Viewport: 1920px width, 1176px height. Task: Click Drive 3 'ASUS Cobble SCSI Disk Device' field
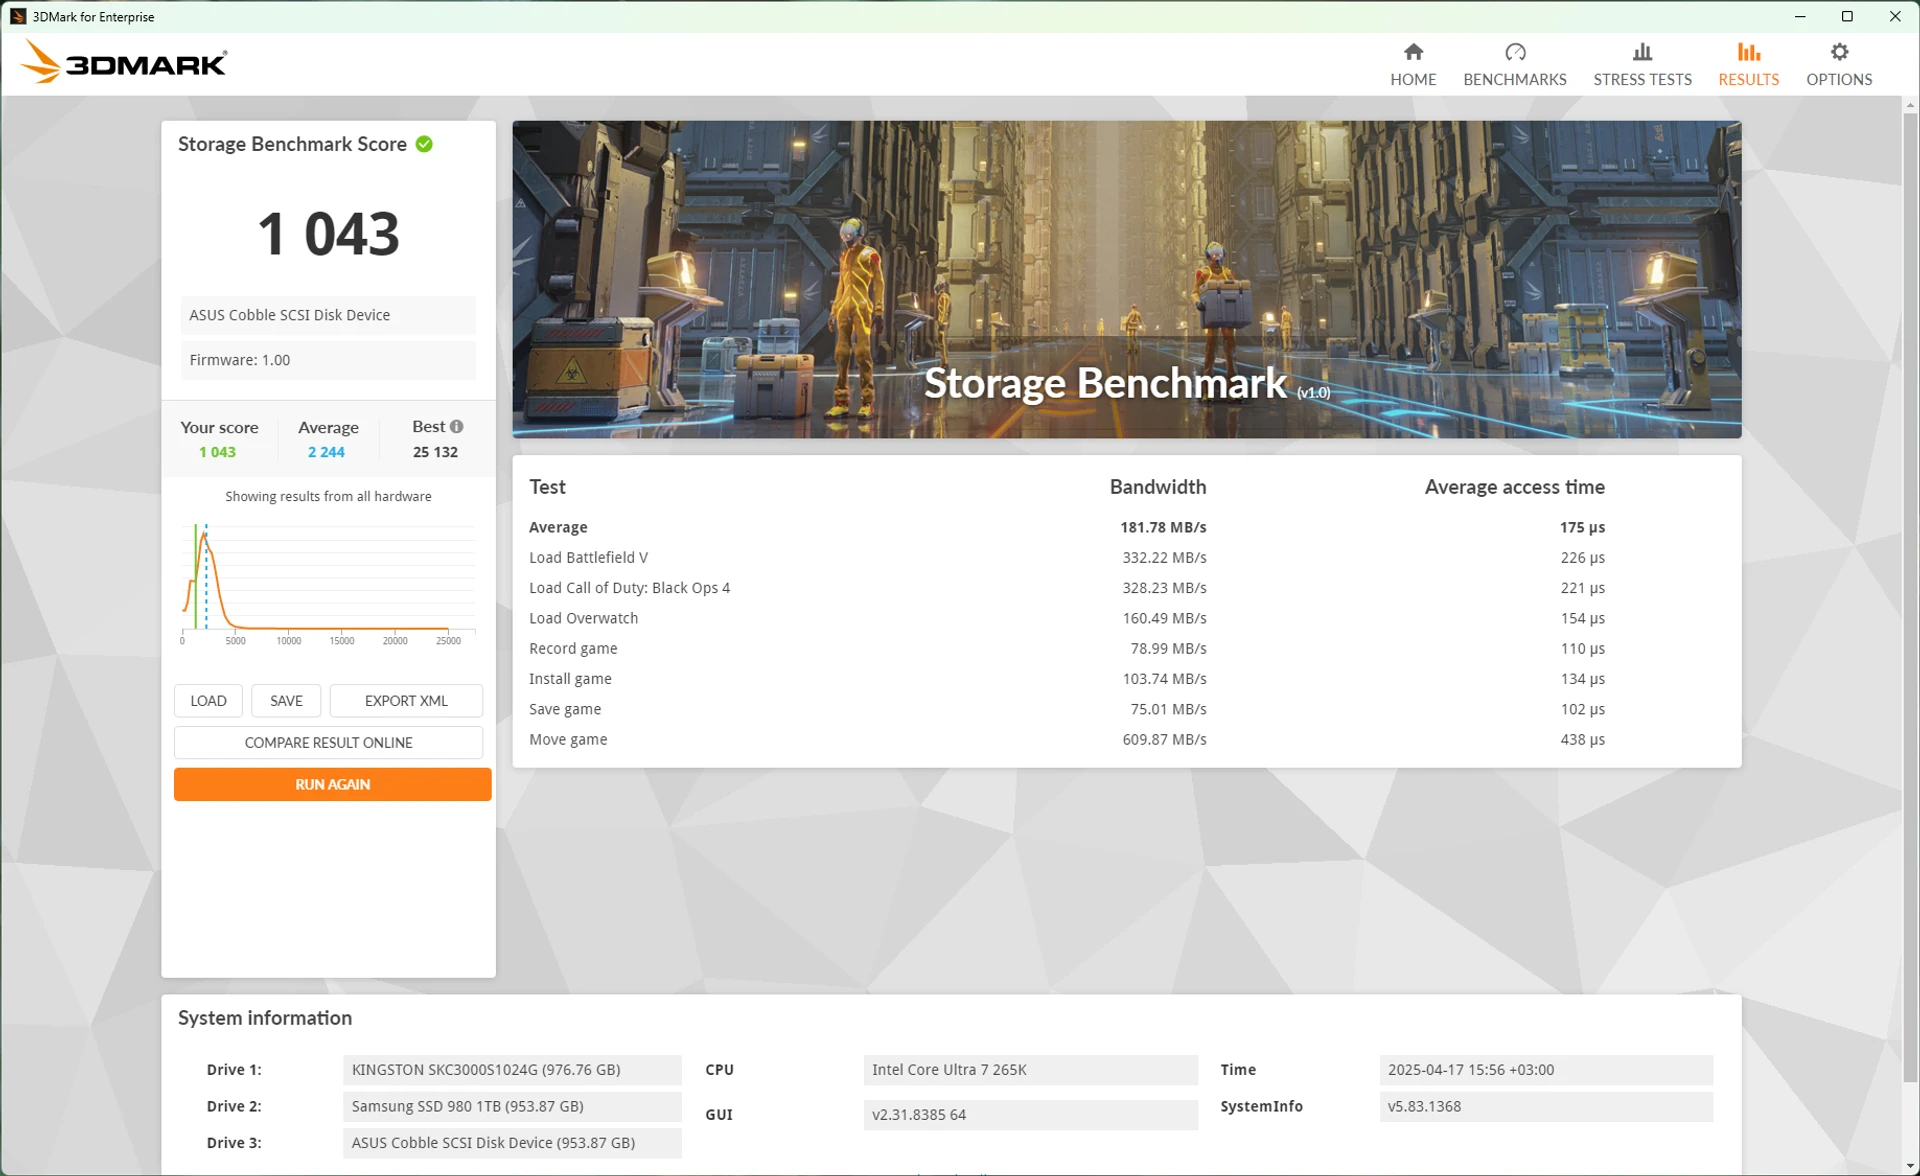(512, 1143)
